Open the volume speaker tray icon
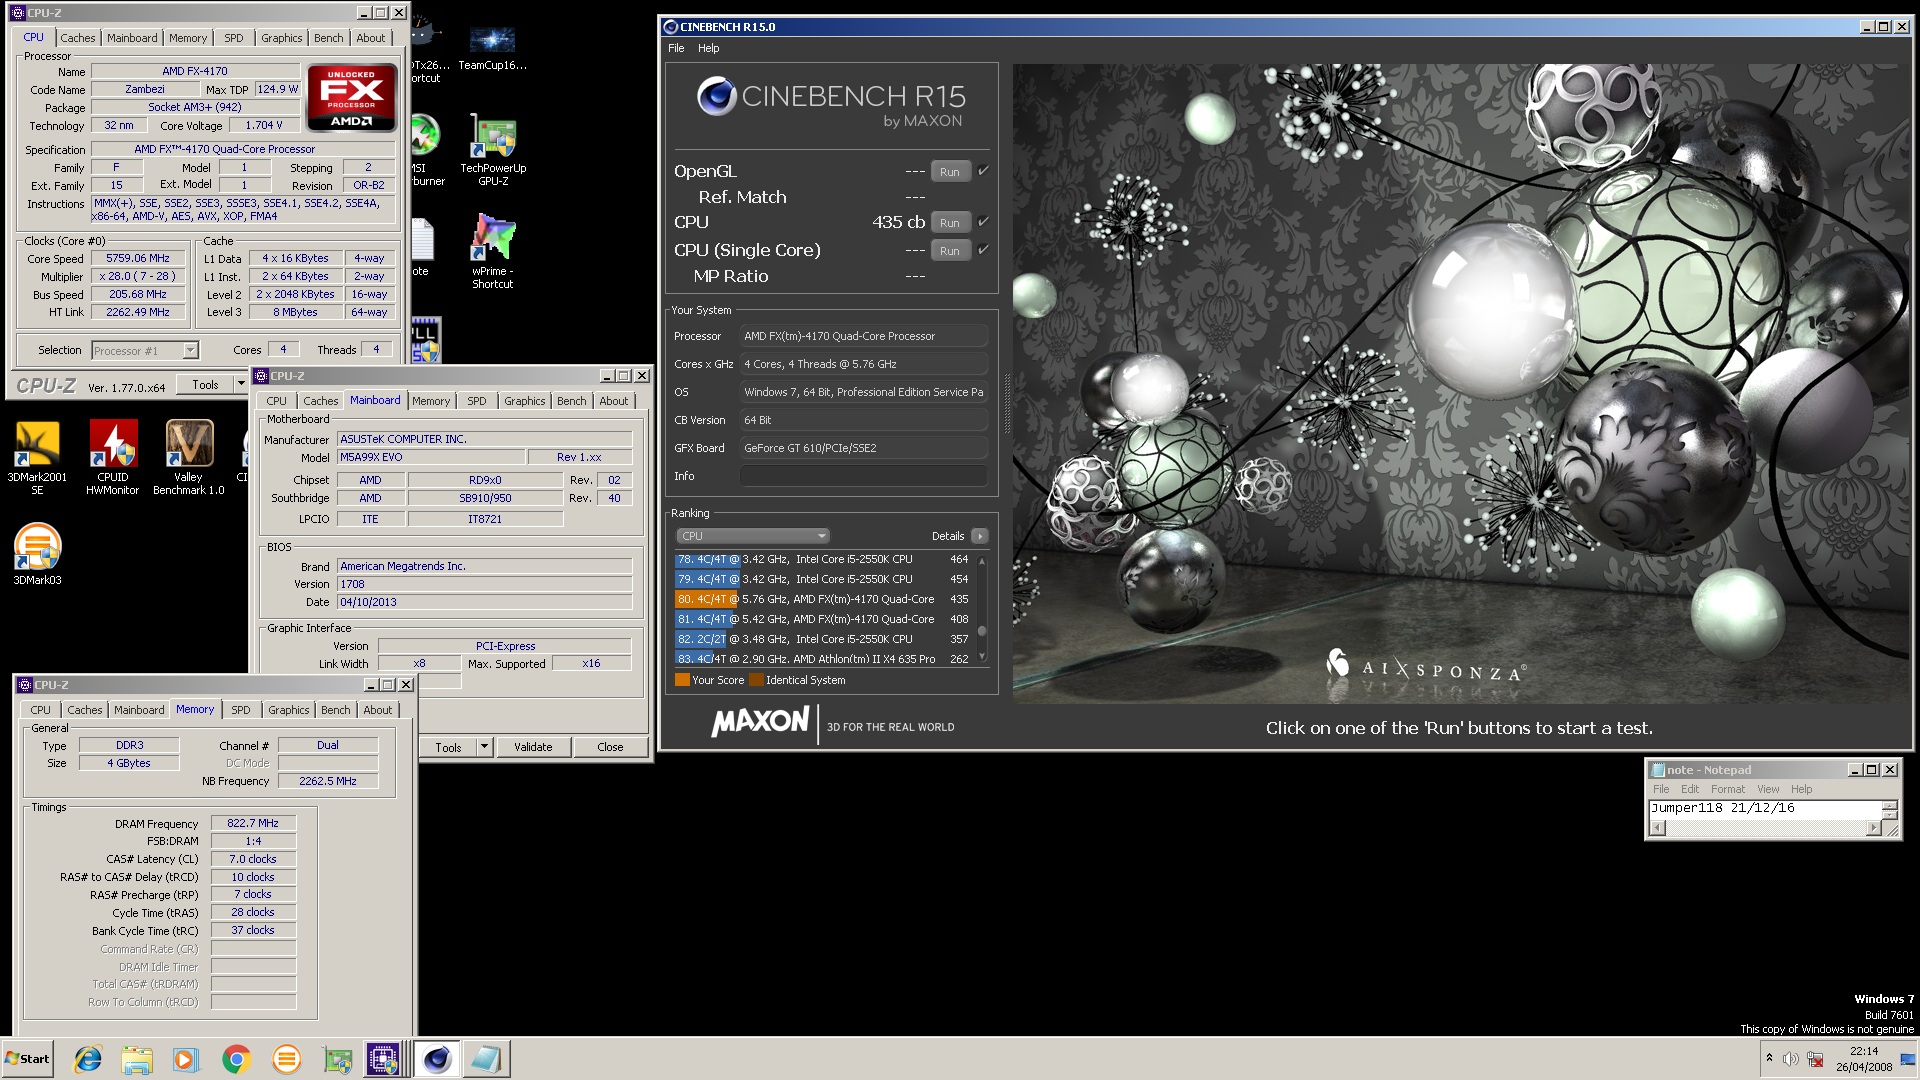The width and height of the screenshot is (1920, 1080). [x=1790, y=1059]
